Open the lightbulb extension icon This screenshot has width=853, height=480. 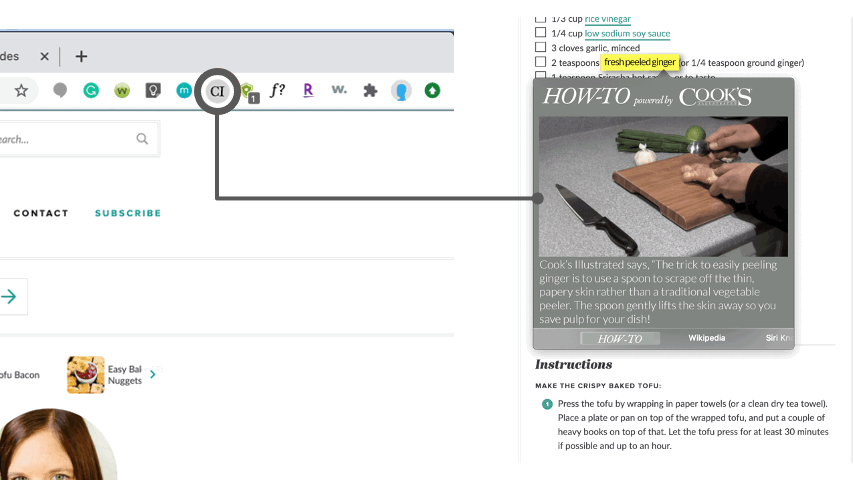click(153, 90)
